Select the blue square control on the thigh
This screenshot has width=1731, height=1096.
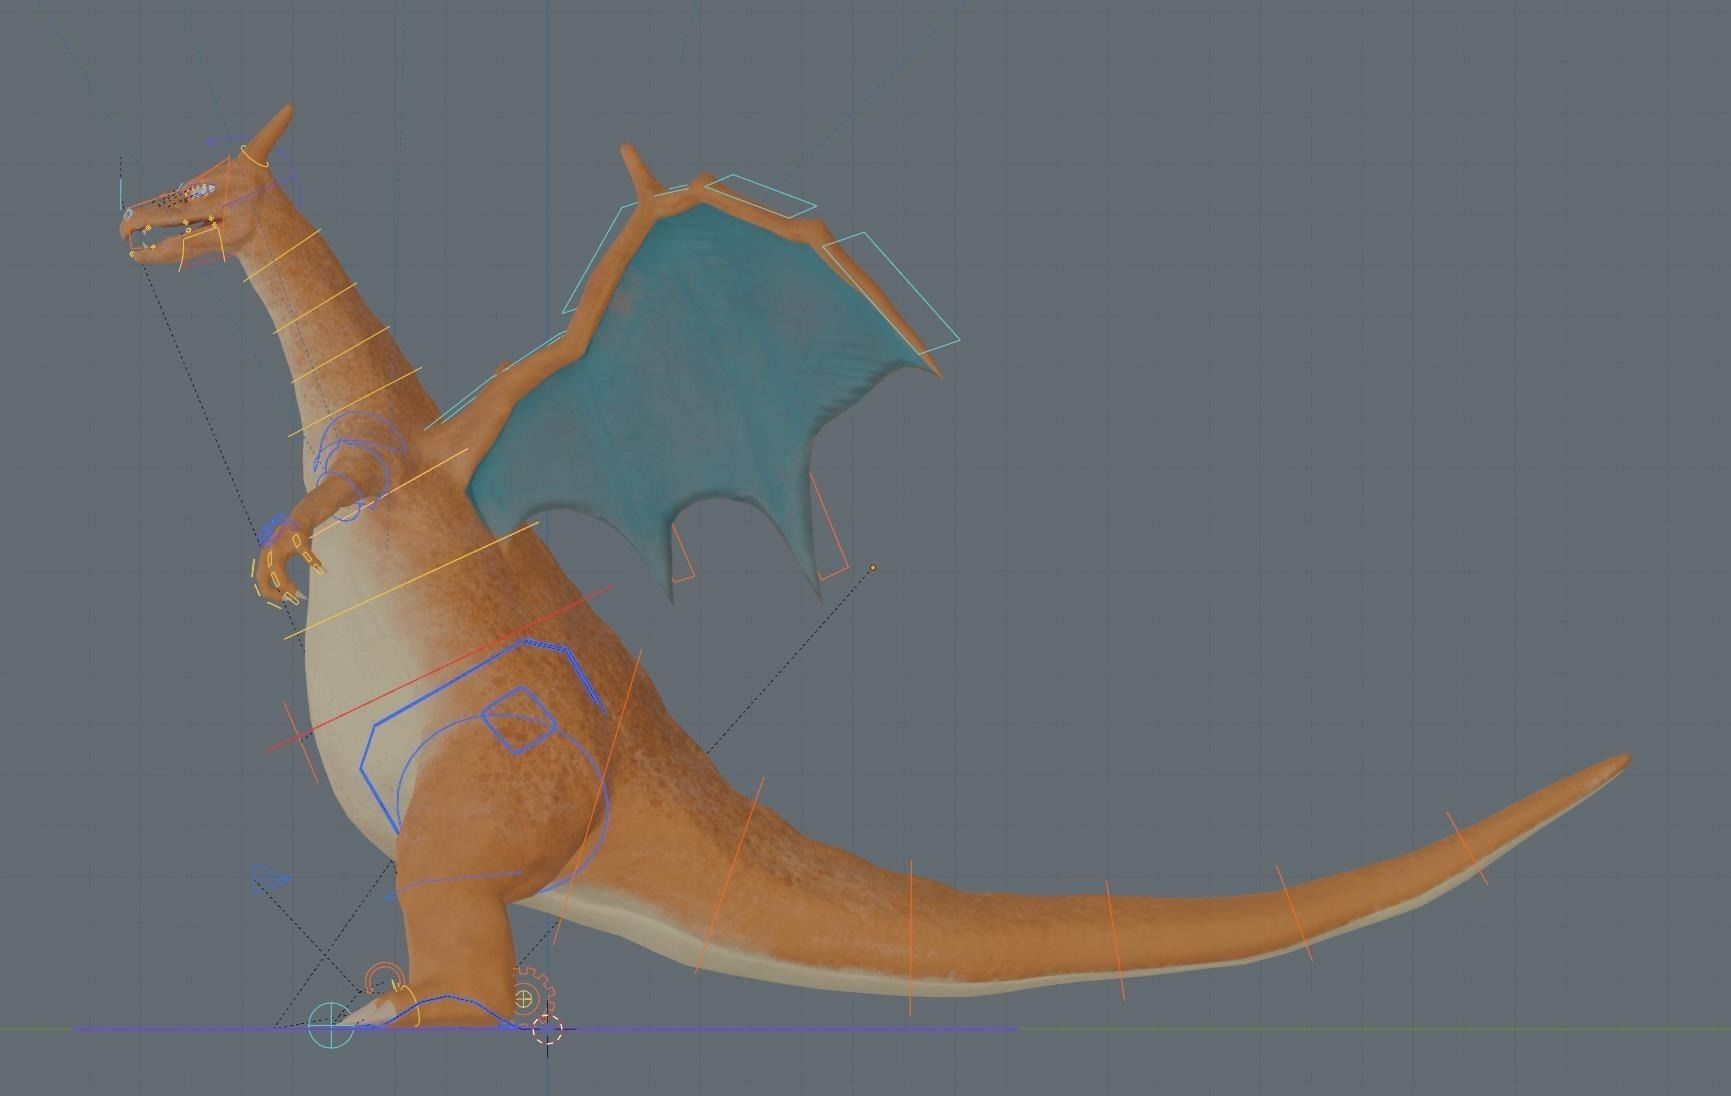(518, 719)
